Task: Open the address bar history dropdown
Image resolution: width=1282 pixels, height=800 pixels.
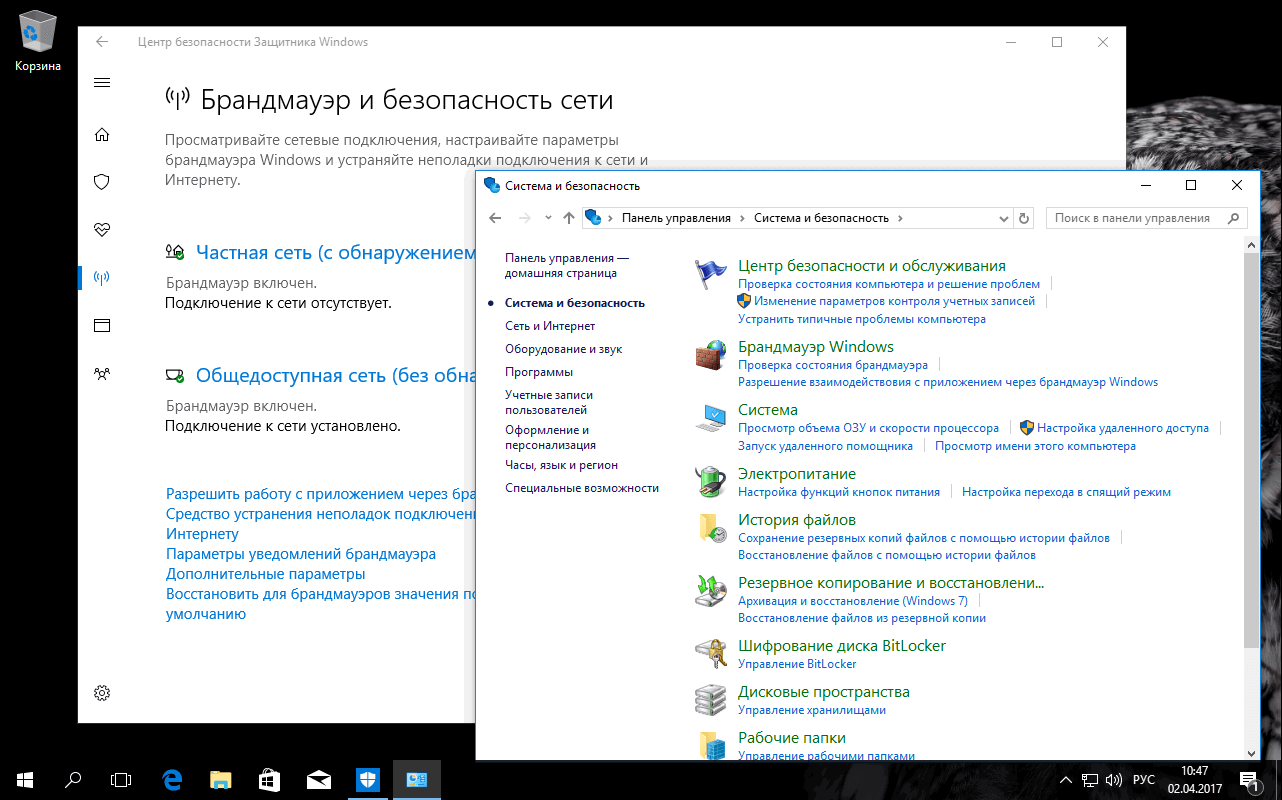Action: tap(1004, 218)
